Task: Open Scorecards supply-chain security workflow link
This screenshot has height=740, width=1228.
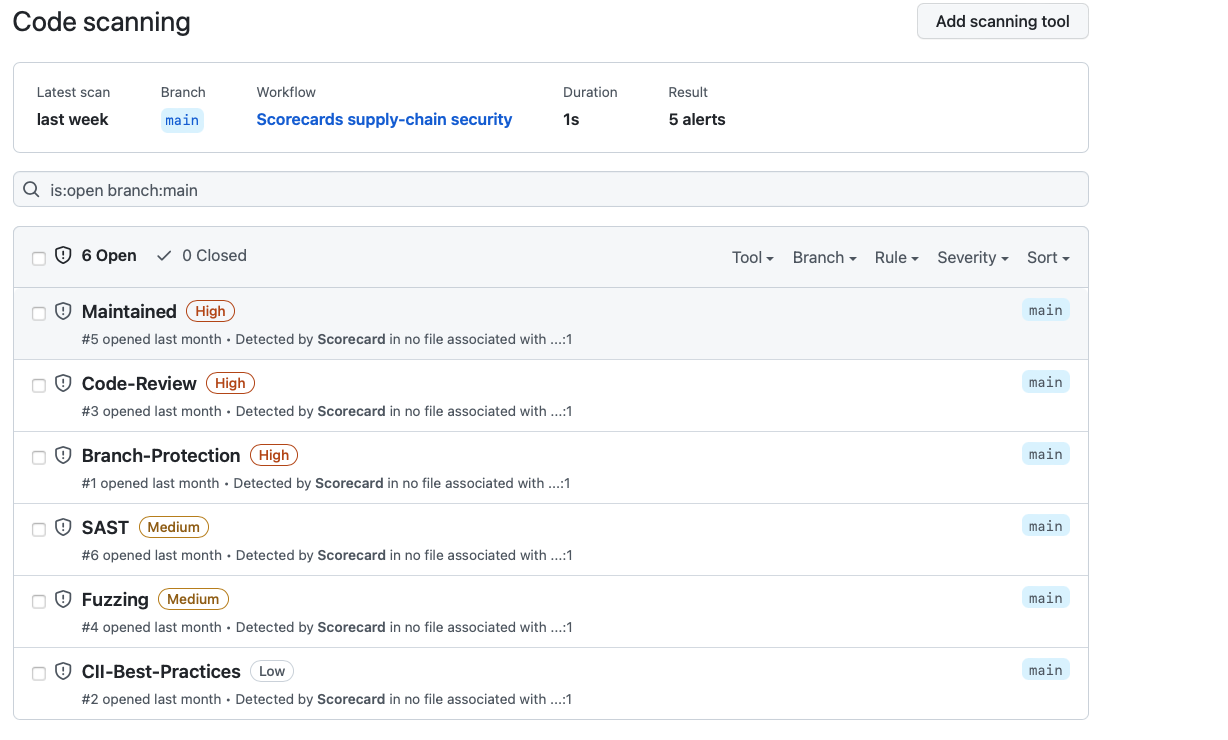Action: point(384,120)
